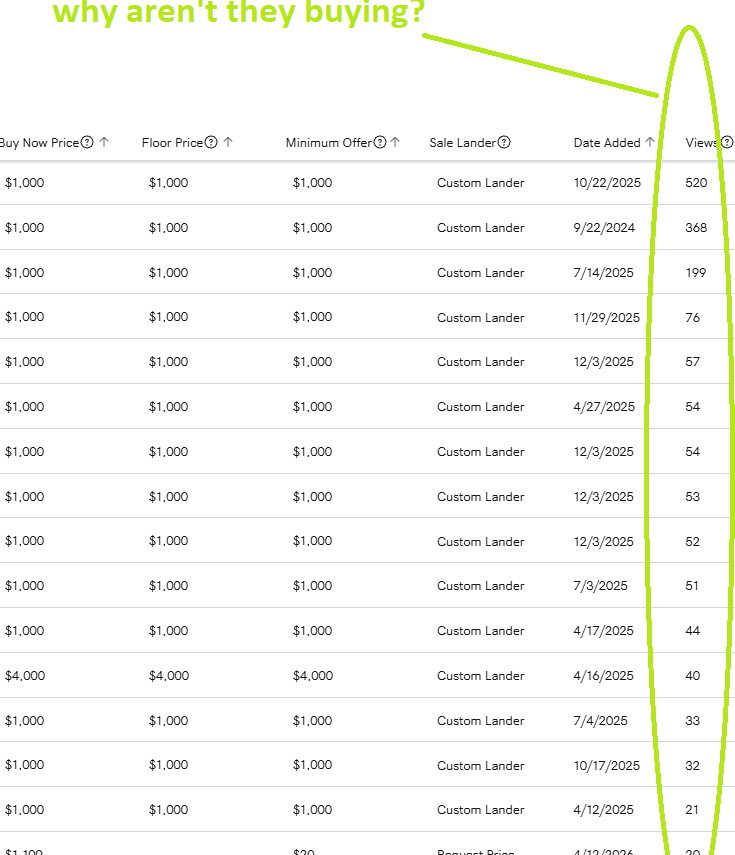Screen dimensions: 735x855
Task: Click Floor Price in the 368-views row
Action: [x=168, y=228]
